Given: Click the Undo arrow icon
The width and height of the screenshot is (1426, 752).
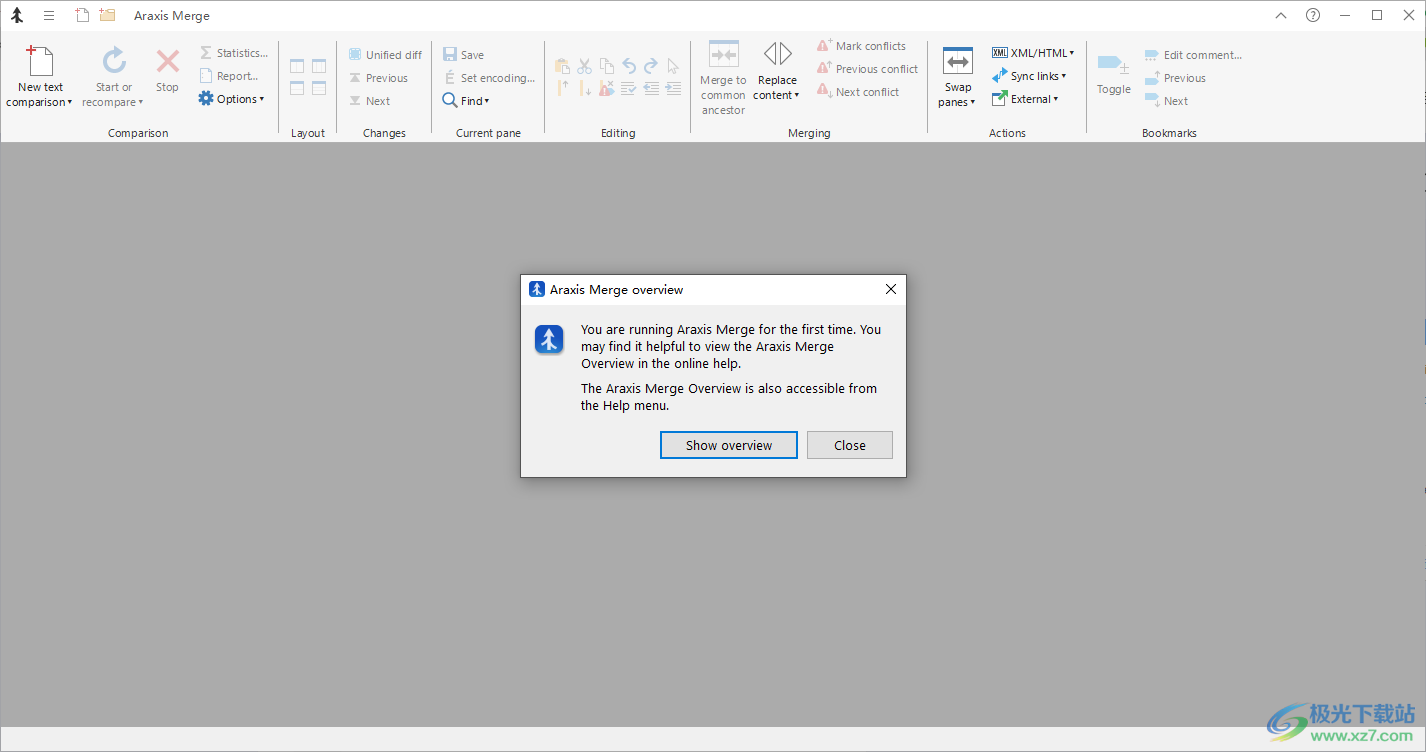Looking at the screenshot, I should pyautogui.click(x=629, y=66).
